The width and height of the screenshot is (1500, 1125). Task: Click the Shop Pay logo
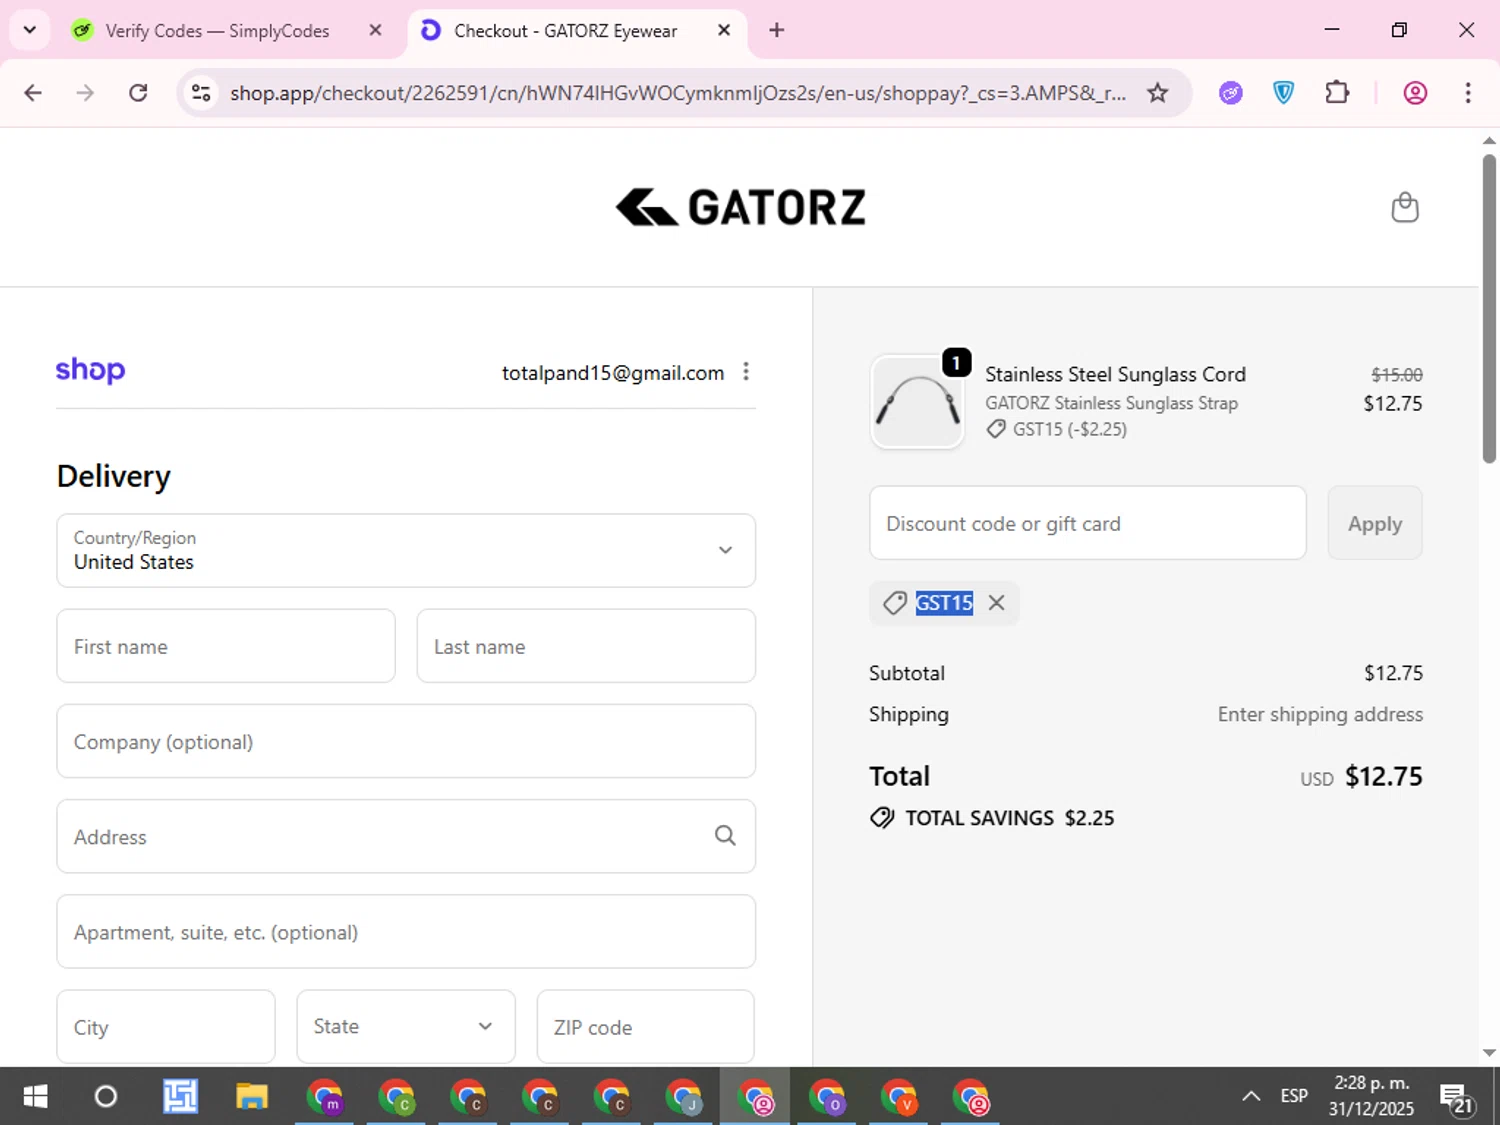[x=90, y=370]
